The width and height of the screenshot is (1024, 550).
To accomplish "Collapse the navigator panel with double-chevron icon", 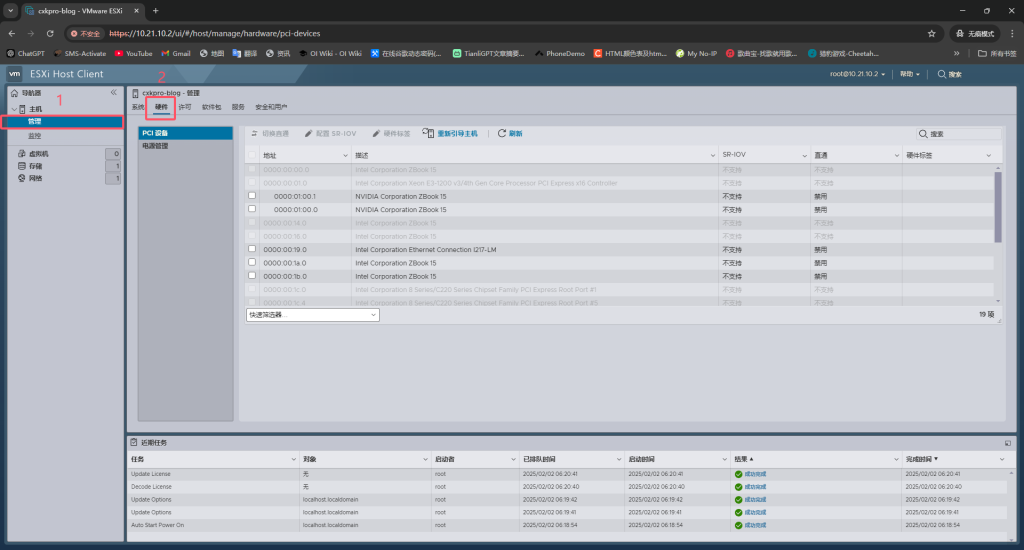I will tap(114, 93).
